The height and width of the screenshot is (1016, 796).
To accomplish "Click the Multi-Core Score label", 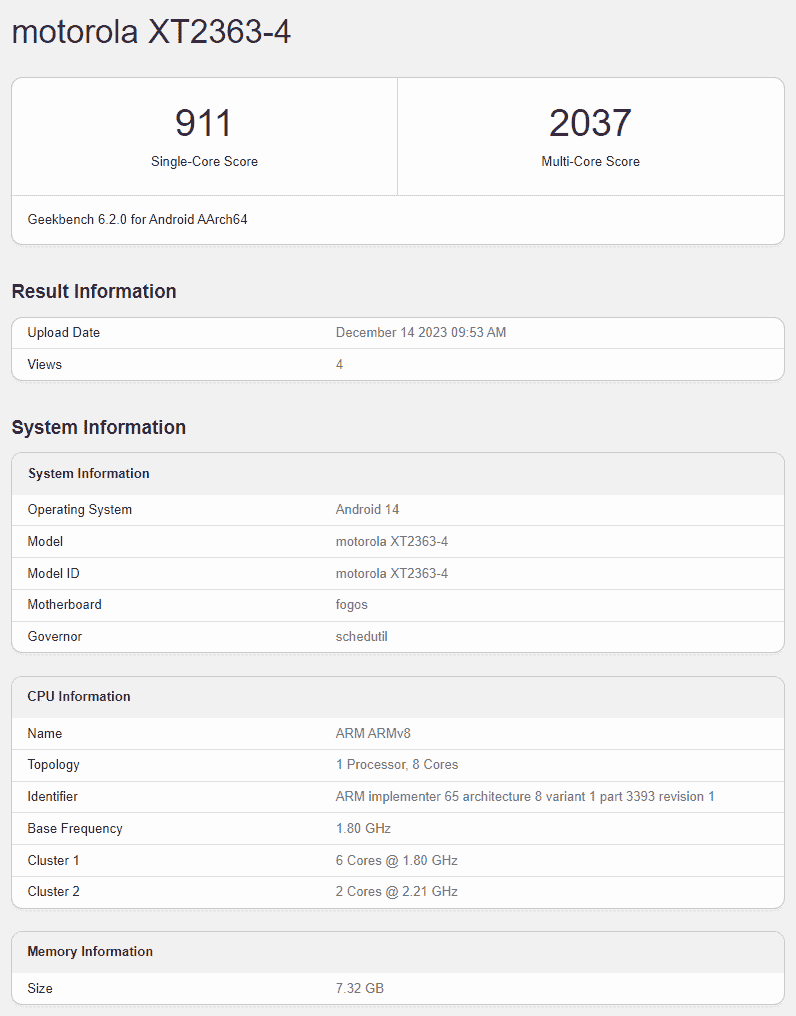I will 590,161.
